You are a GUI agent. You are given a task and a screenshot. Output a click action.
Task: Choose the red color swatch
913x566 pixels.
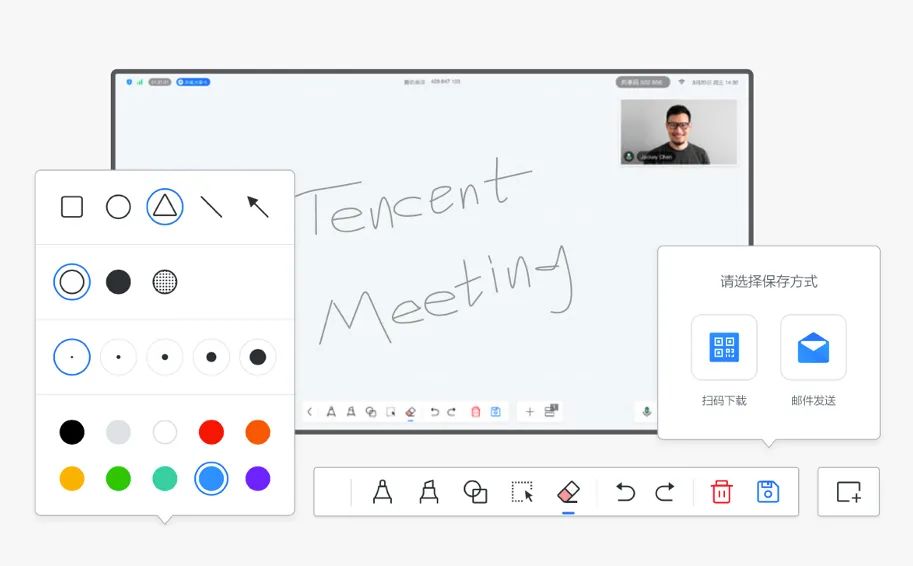(211, 432)
